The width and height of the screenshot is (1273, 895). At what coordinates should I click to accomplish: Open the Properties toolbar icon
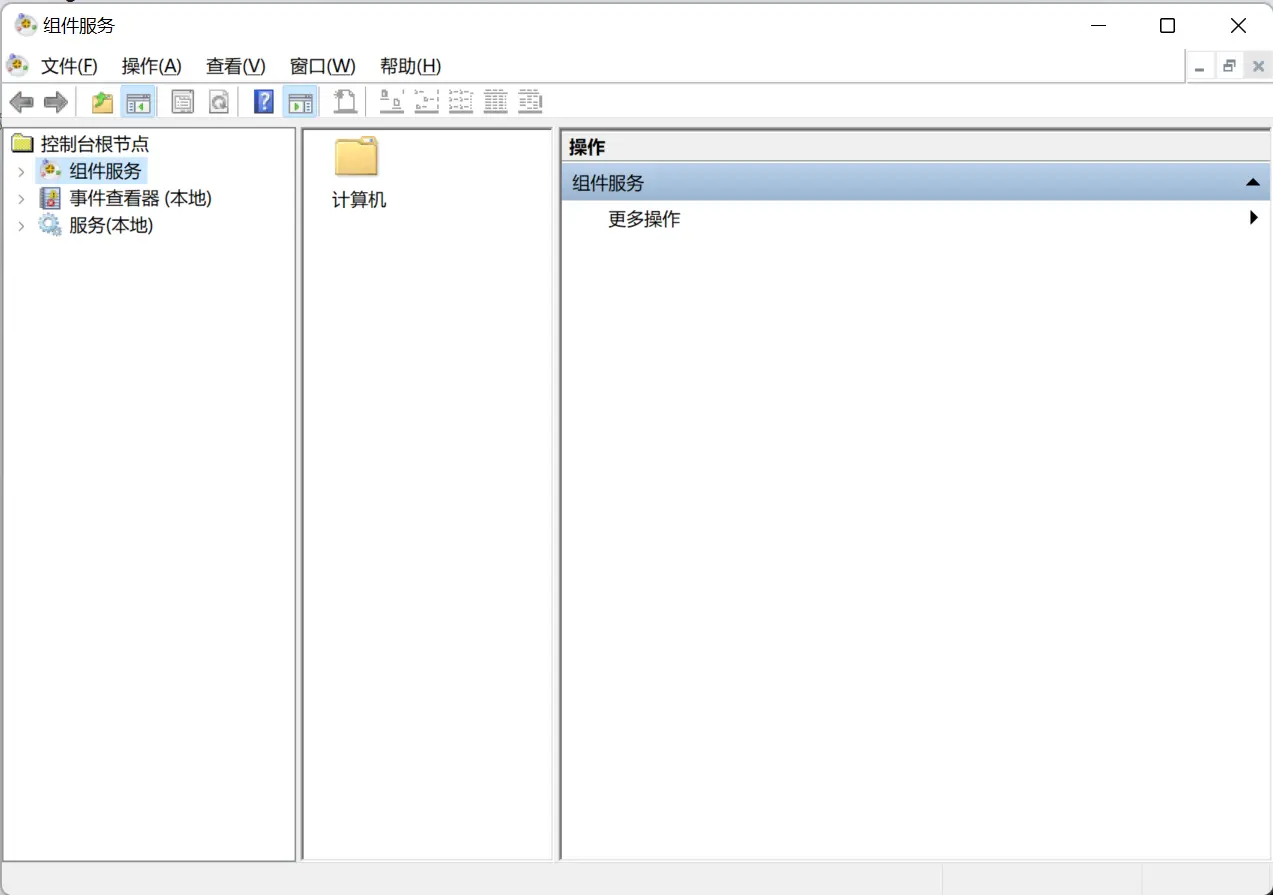[183, 102]
